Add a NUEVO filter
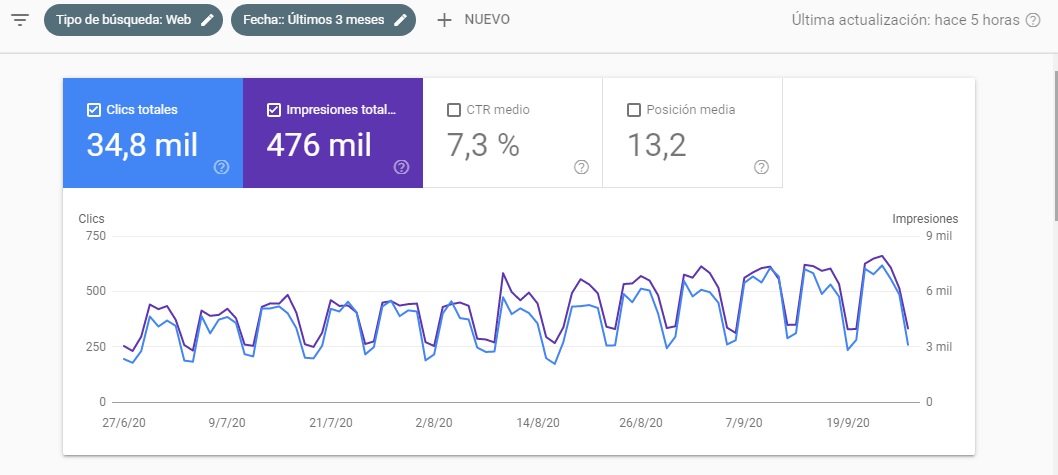 pos(473,20)
